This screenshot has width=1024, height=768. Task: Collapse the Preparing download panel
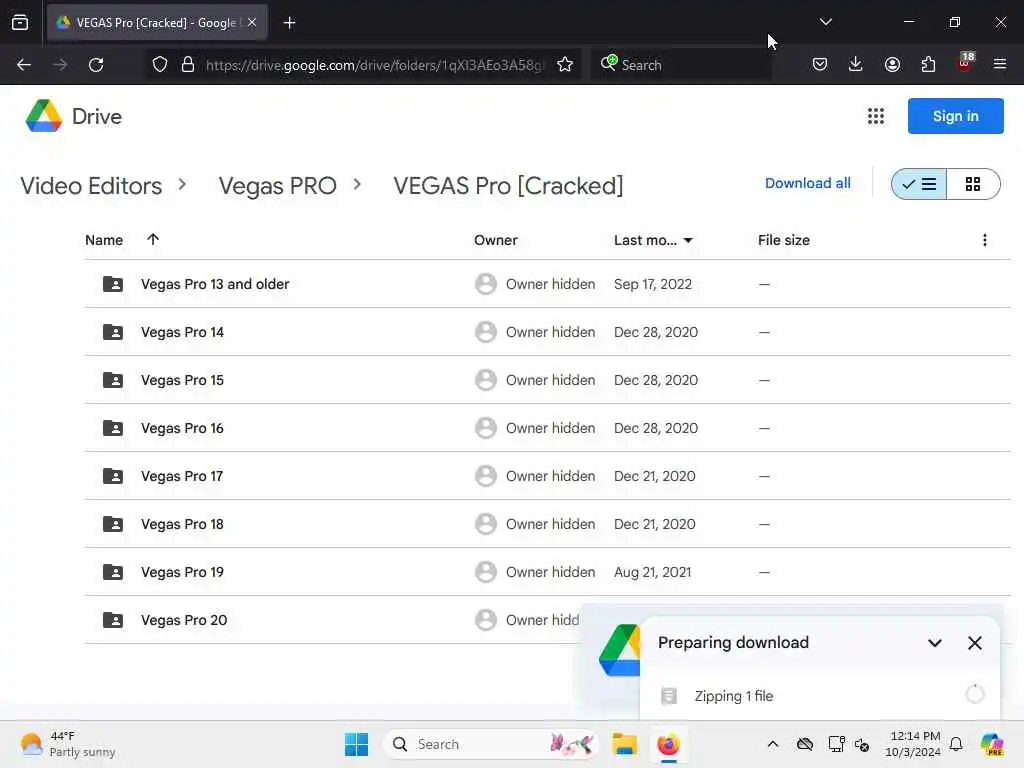pyautogui.click(x=935, y=643)
